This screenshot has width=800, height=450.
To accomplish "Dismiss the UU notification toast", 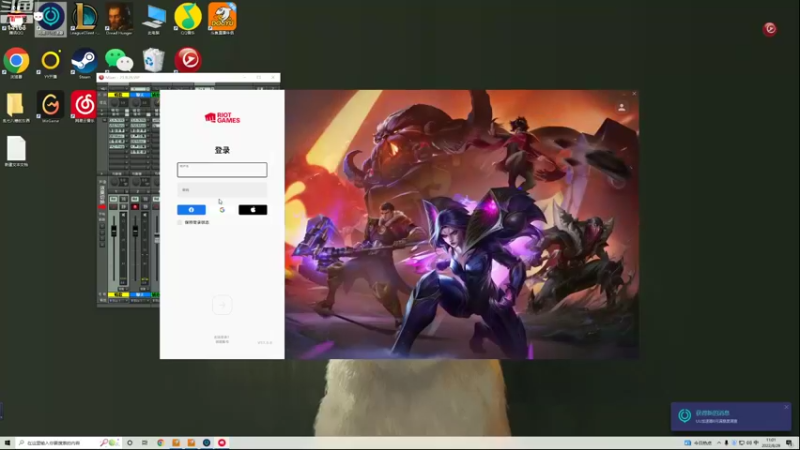I will pyautogui.click(x=786, y=407).
